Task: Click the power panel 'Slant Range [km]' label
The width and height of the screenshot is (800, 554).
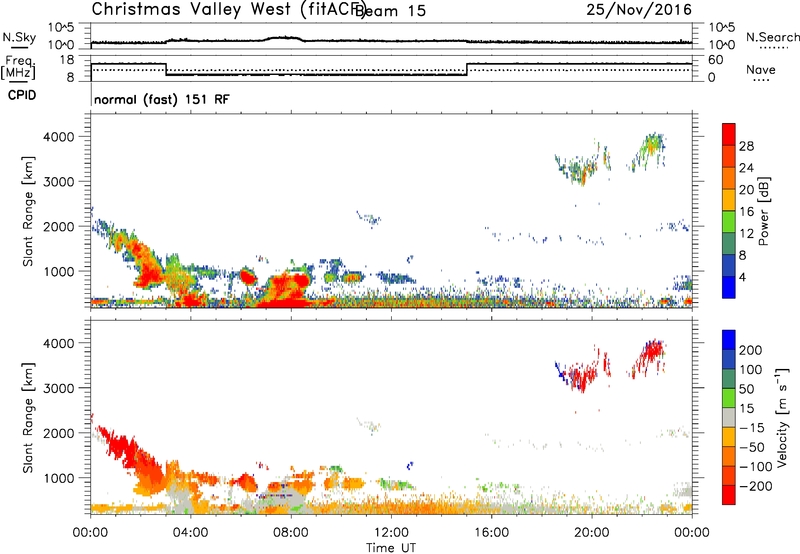Action: (x=28, y=211)
